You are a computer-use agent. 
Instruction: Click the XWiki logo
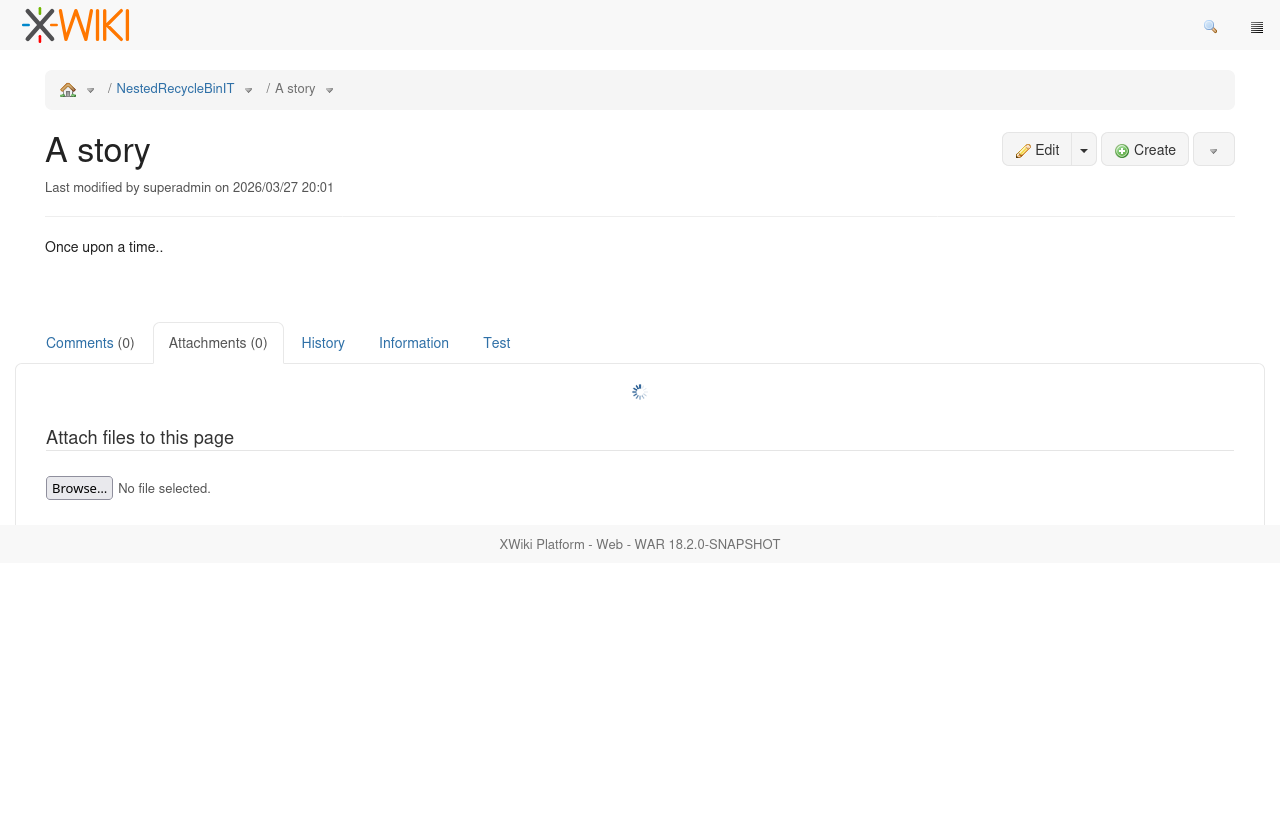(x=76, y=25)
